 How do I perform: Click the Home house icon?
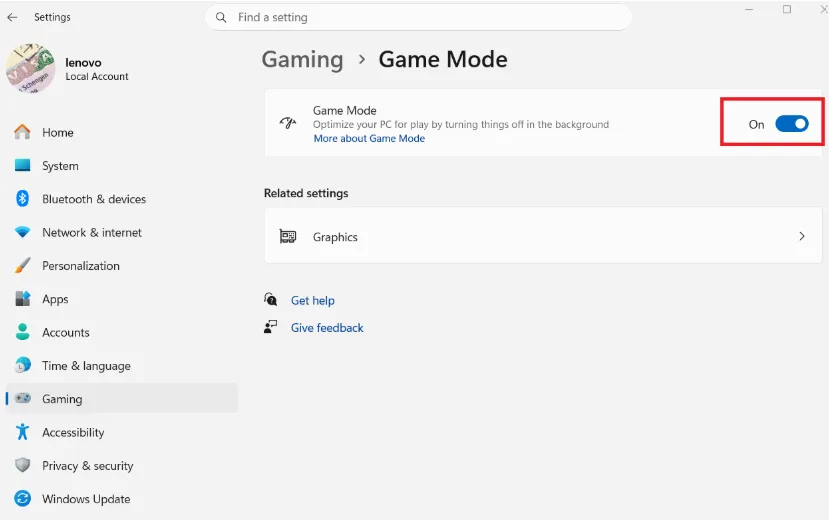point(22,132)
